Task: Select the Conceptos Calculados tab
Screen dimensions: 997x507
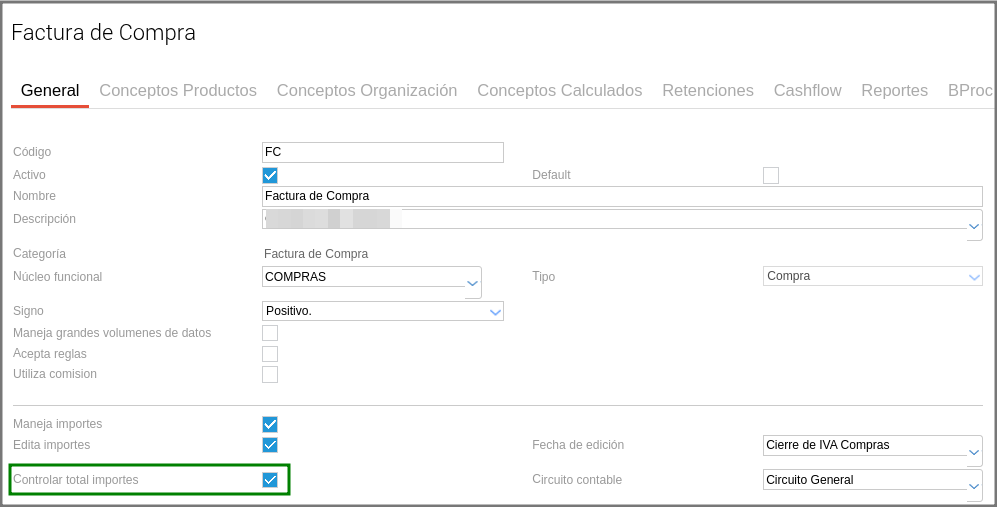Action: click(x=559, y=91)
